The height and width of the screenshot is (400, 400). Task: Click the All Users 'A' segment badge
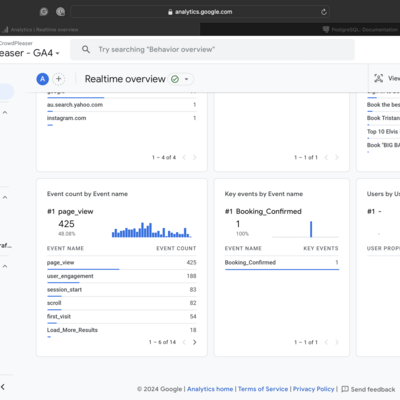click(42, 79)
